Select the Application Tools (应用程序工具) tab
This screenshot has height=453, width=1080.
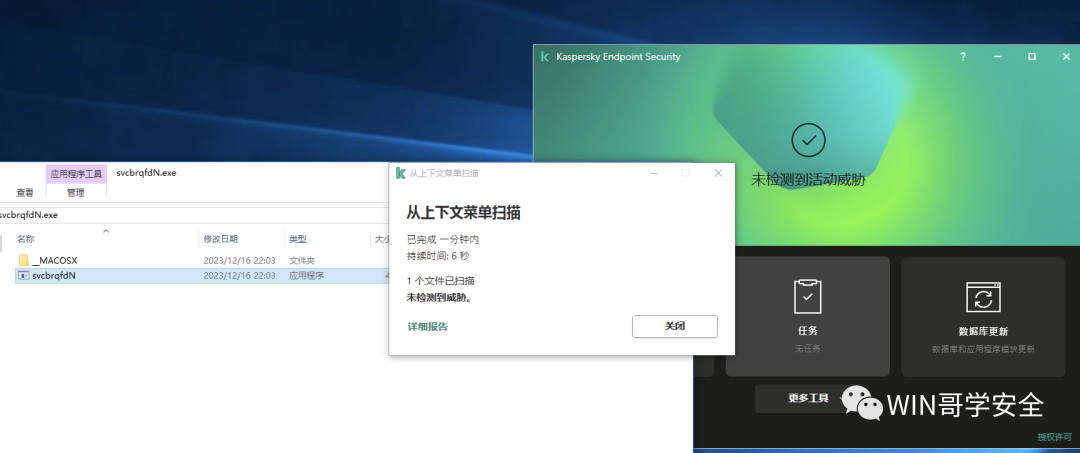tap(76, 173)
